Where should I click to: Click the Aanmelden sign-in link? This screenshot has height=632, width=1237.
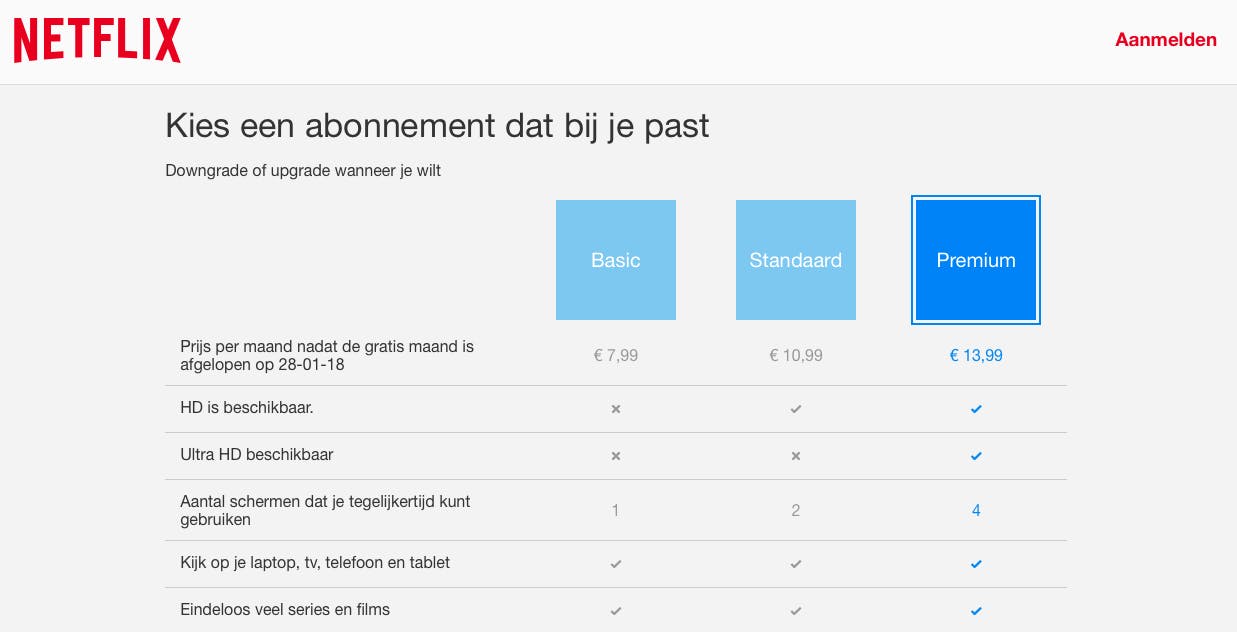(x=1166, y=40)
